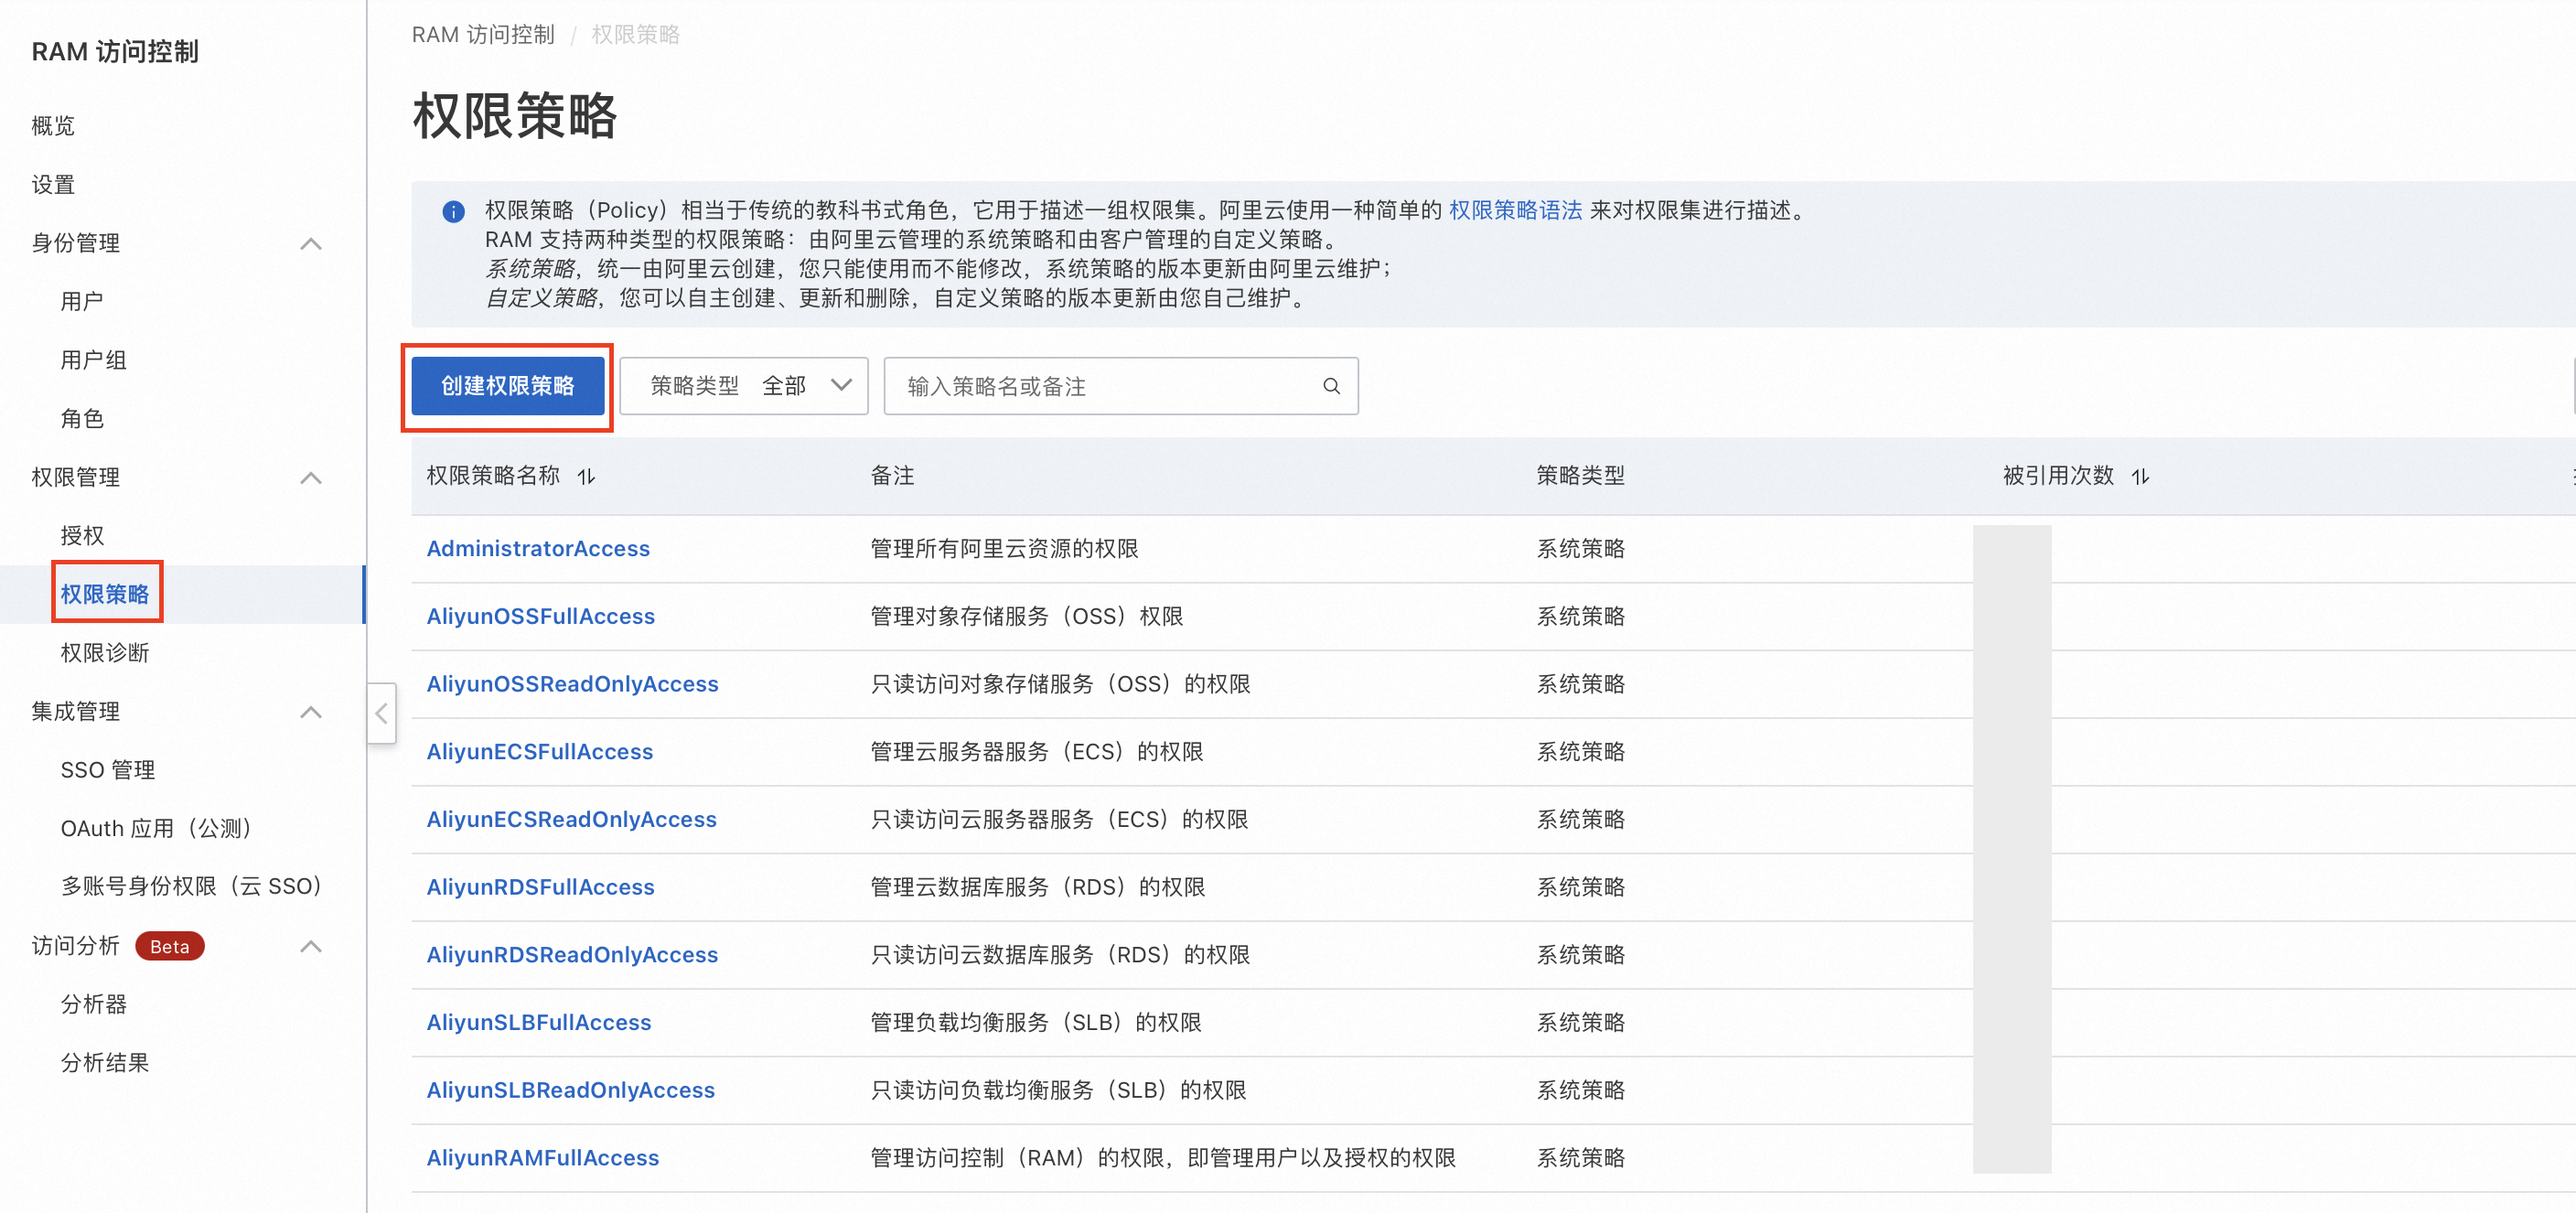Open AliyunECSFullAccess policy
Image resolution: width=2576 pixels, height=1213 pixels.
[540, 752]
